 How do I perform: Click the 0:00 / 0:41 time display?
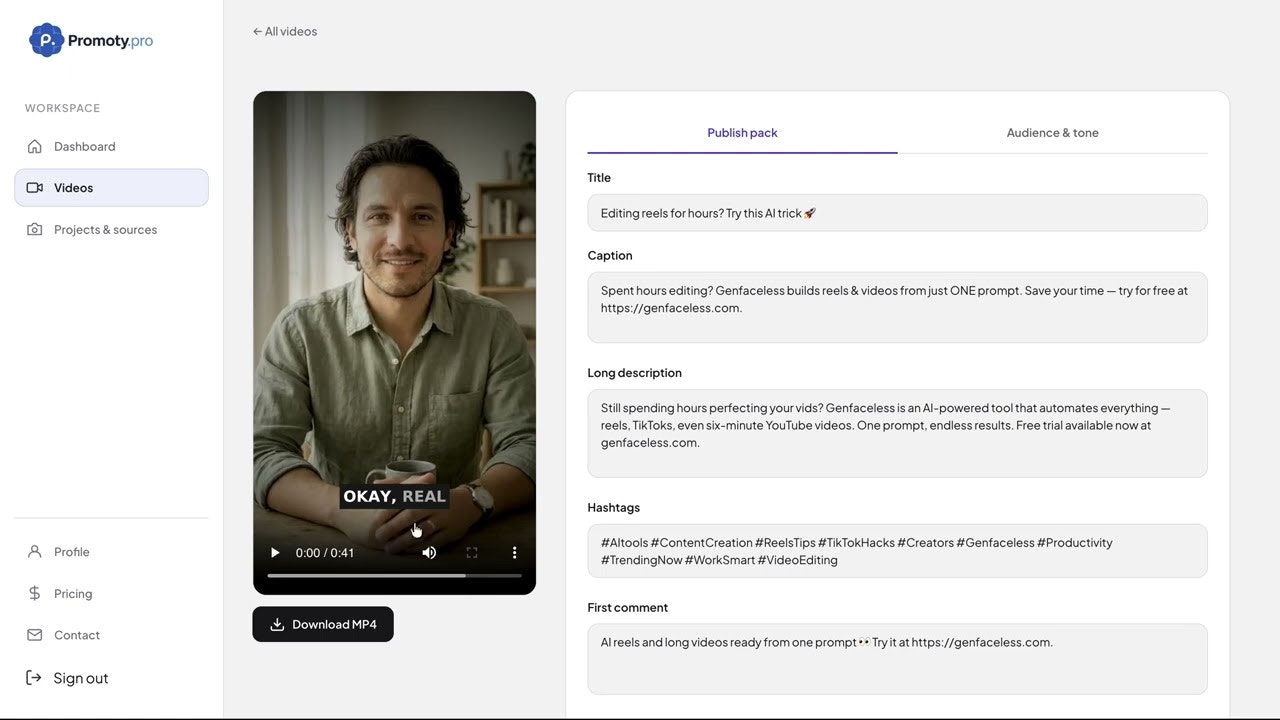point(325,553)
